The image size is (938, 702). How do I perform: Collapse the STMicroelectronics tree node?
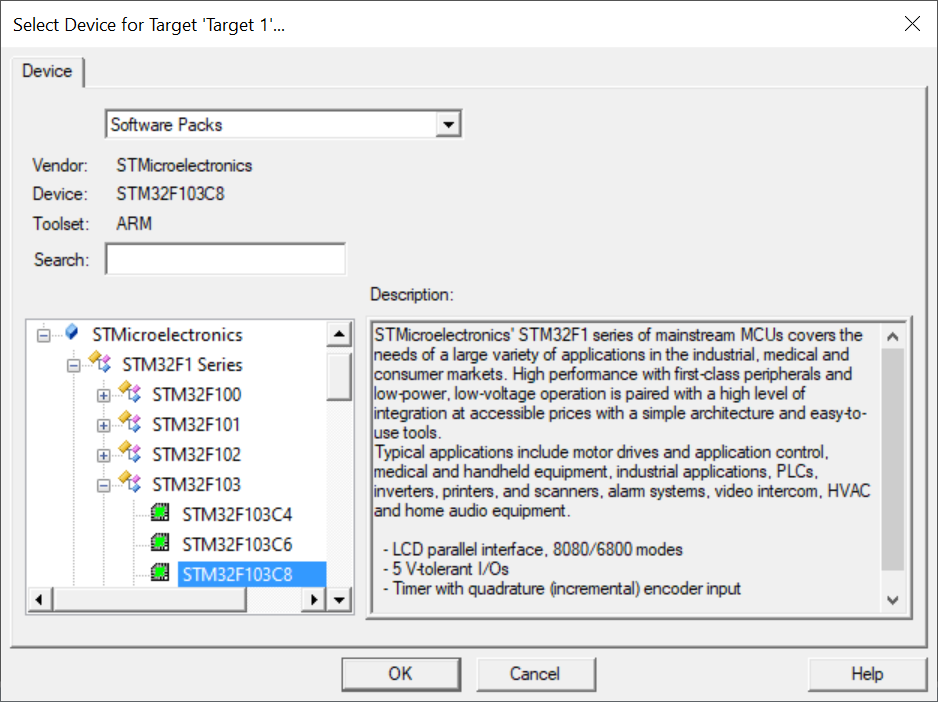[44, 335]
